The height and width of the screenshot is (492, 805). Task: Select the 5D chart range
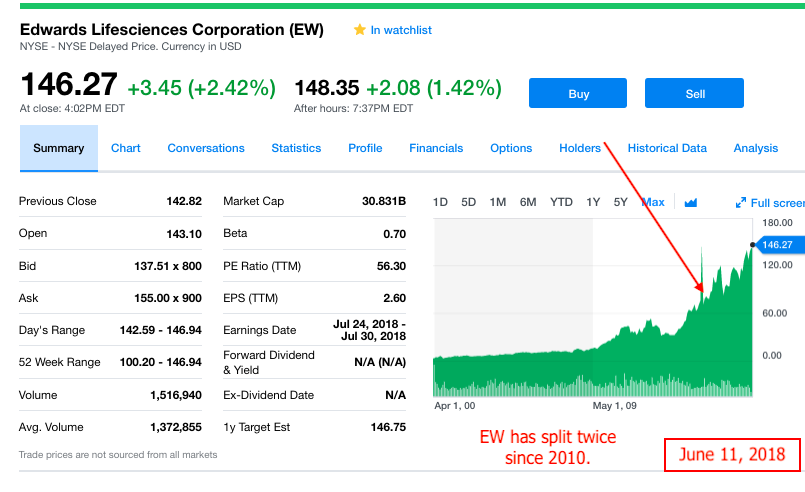468,202
